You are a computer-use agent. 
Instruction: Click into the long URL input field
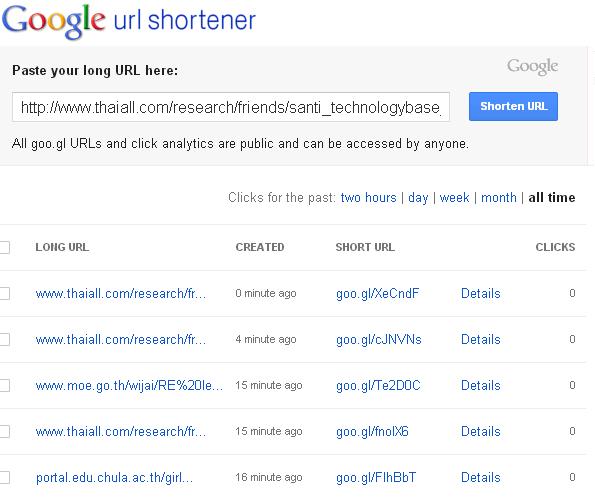231,107
